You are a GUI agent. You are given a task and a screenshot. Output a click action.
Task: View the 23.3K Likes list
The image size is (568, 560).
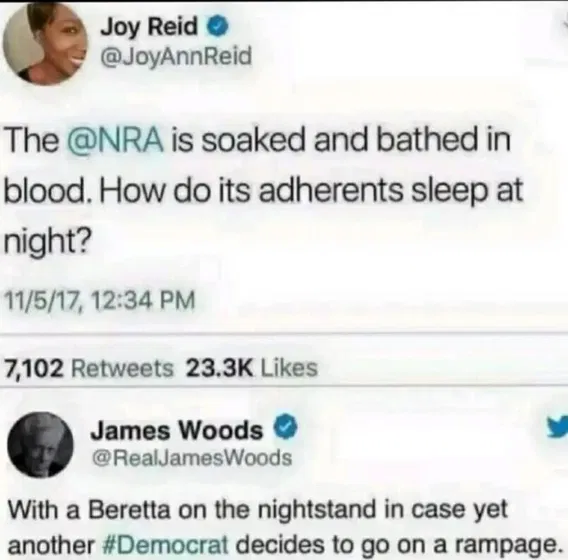252,368
